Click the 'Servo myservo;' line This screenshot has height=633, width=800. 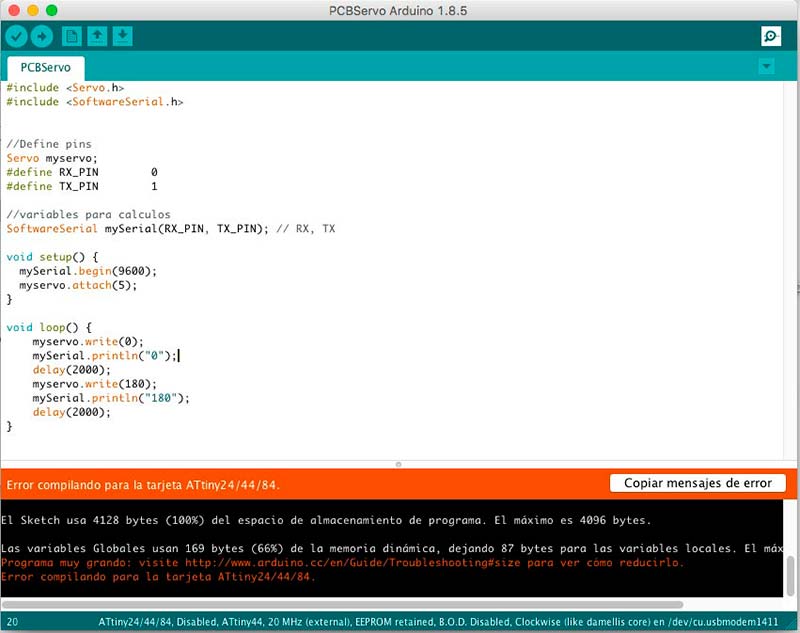[52, 159]
